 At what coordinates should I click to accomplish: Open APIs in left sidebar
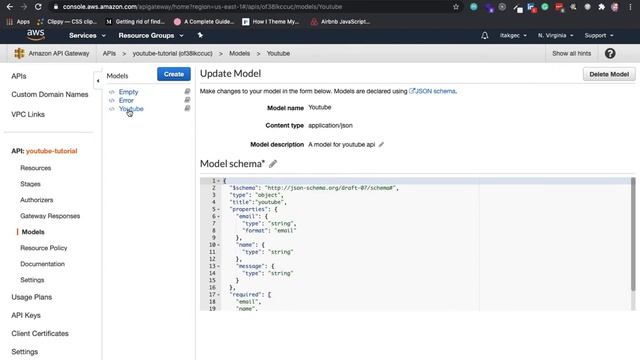tap(19, 76)
